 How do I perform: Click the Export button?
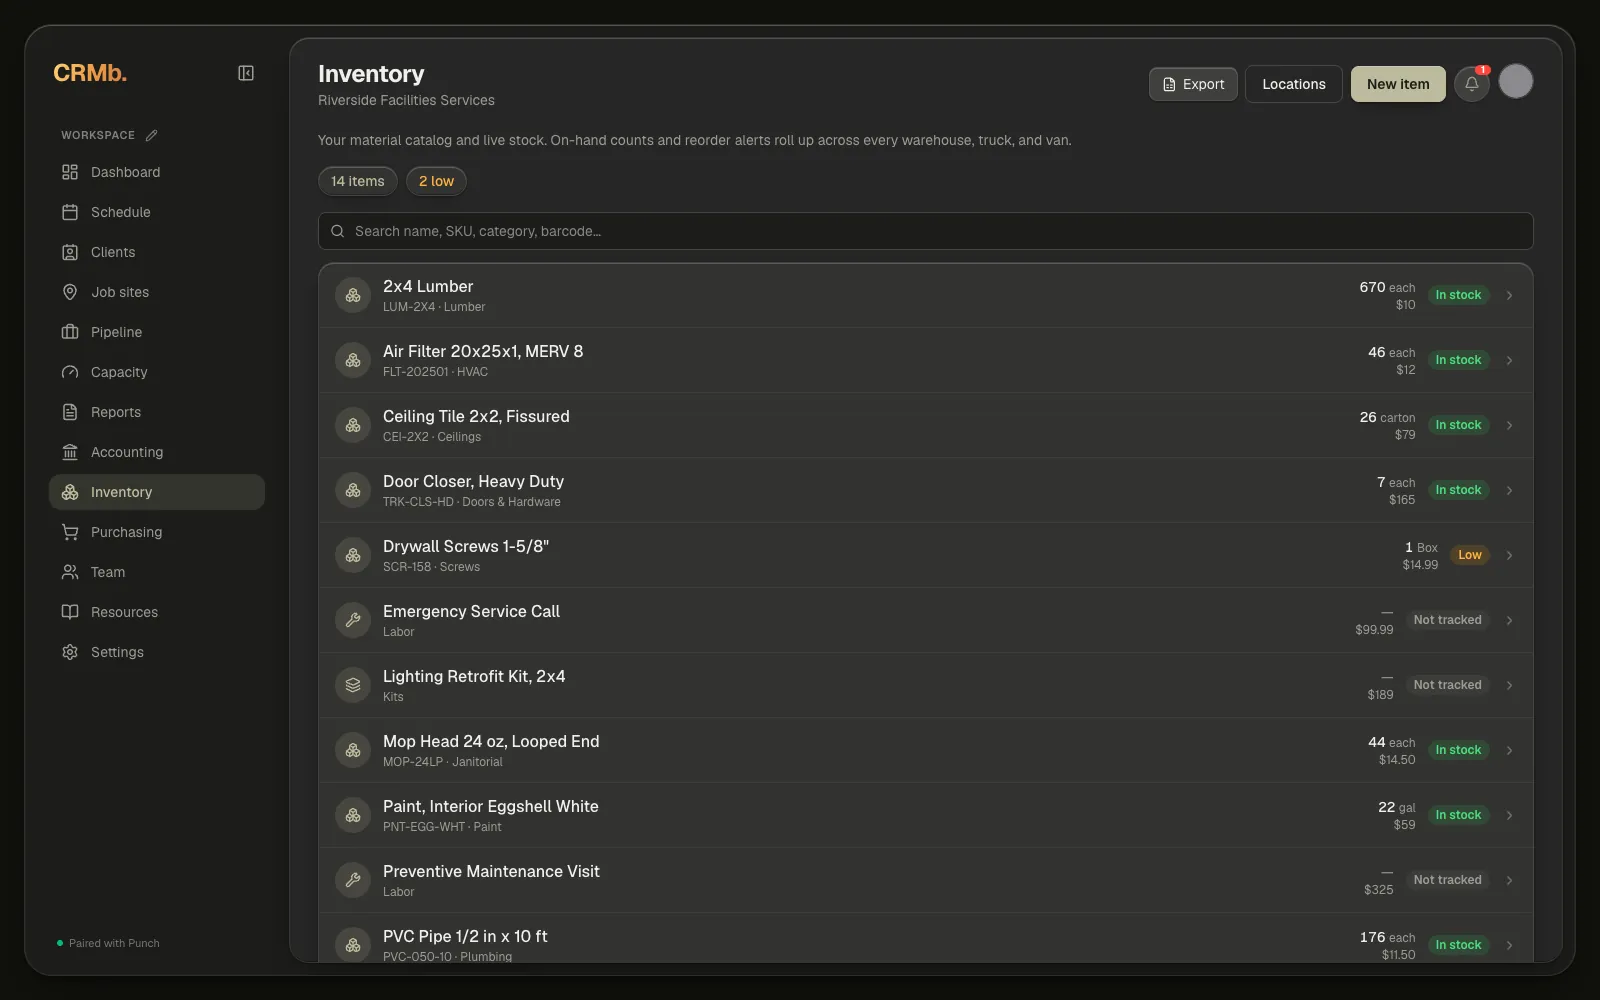[1193, 84]
